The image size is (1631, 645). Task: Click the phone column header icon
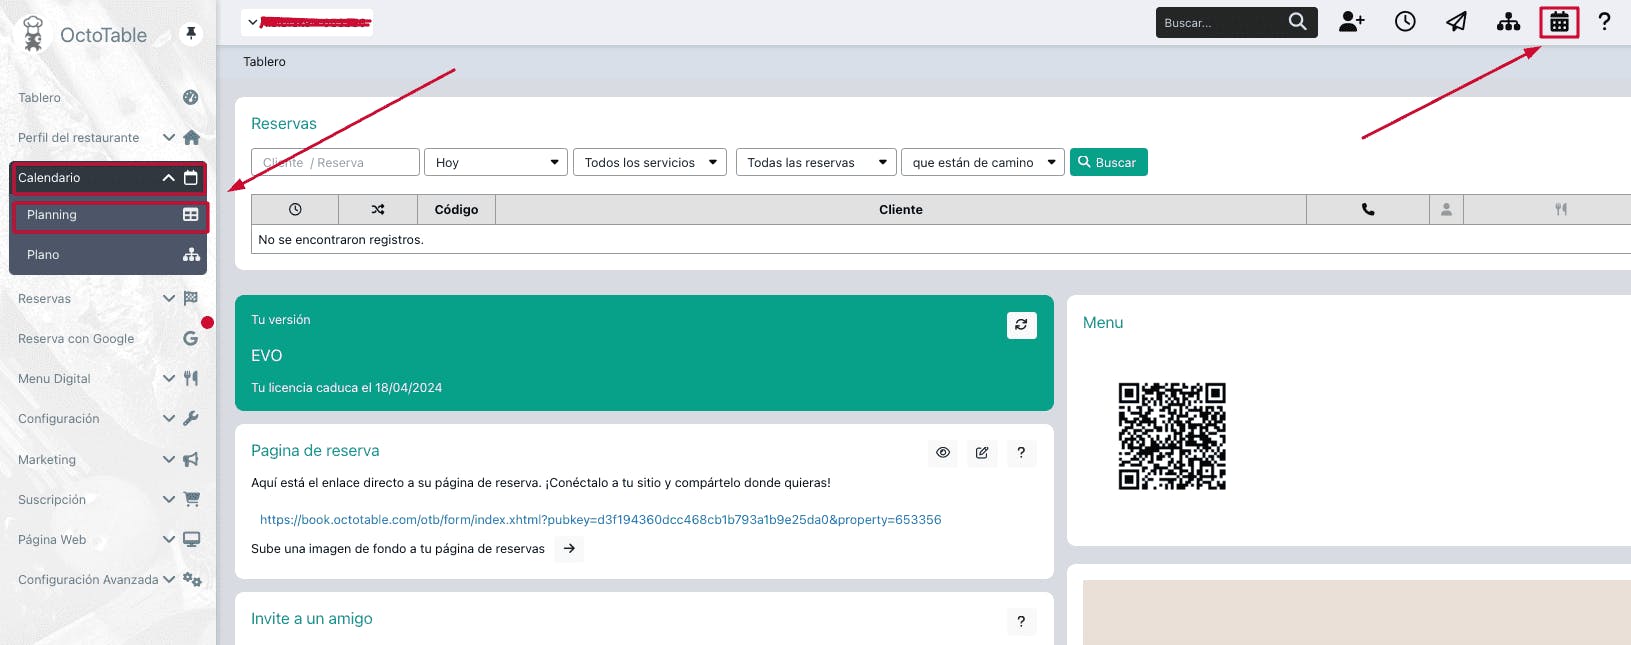point(1368,210)
